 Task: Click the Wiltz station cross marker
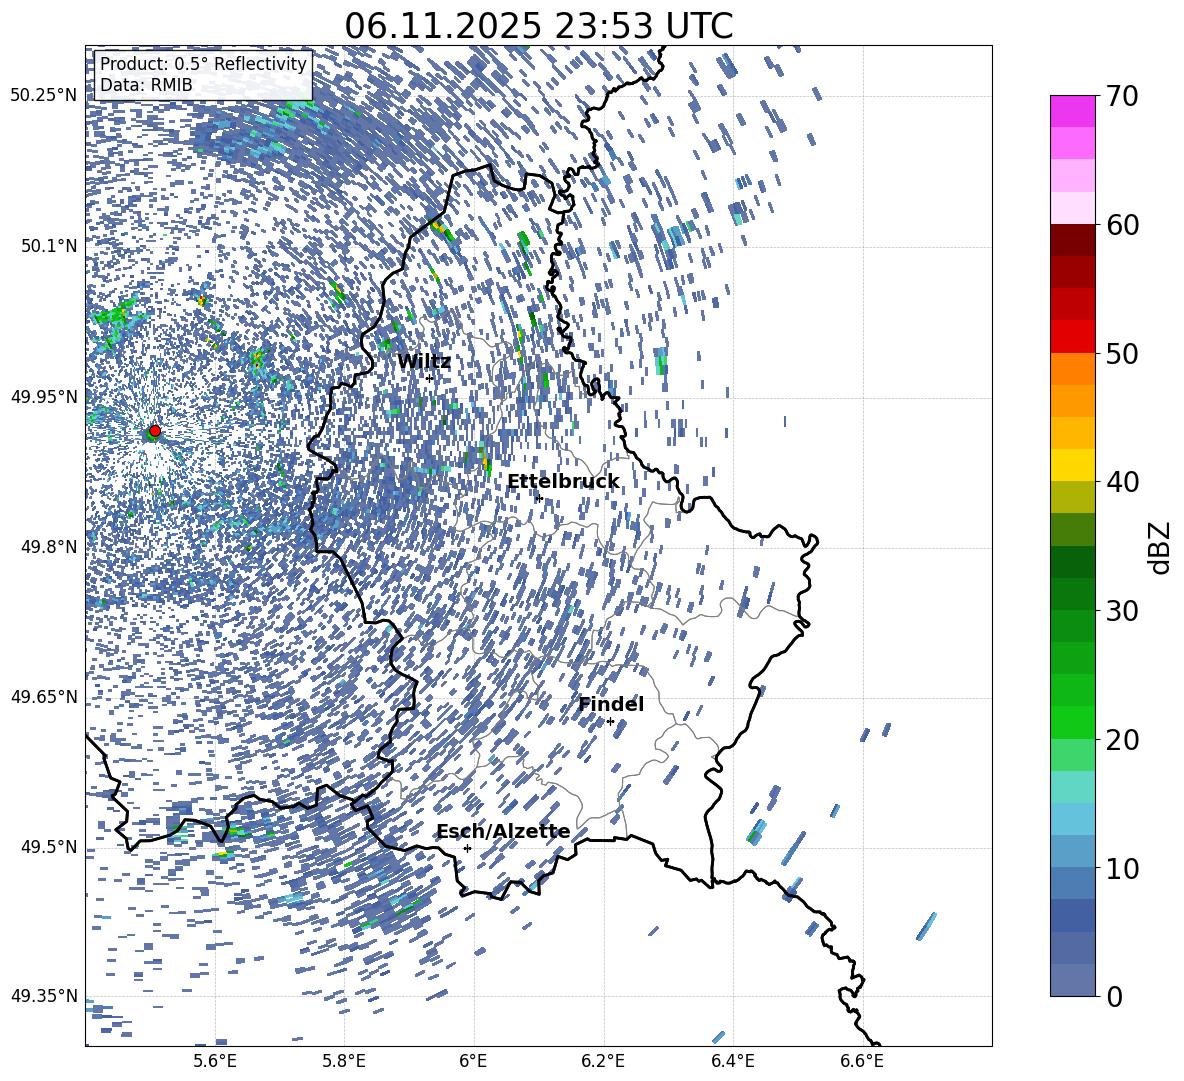(430, 378)
